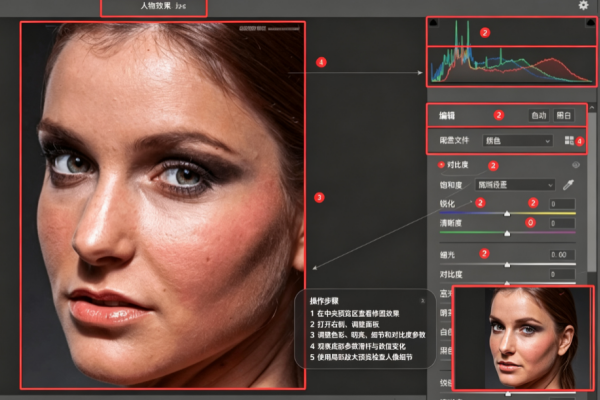Click the 0.00 value field beside 细光
600x400 pixels.
[x=562, y=255]
